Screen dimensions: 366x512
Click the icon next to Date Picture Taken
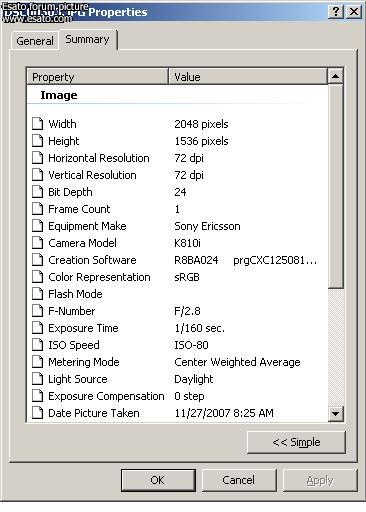(x=38, y=413)
